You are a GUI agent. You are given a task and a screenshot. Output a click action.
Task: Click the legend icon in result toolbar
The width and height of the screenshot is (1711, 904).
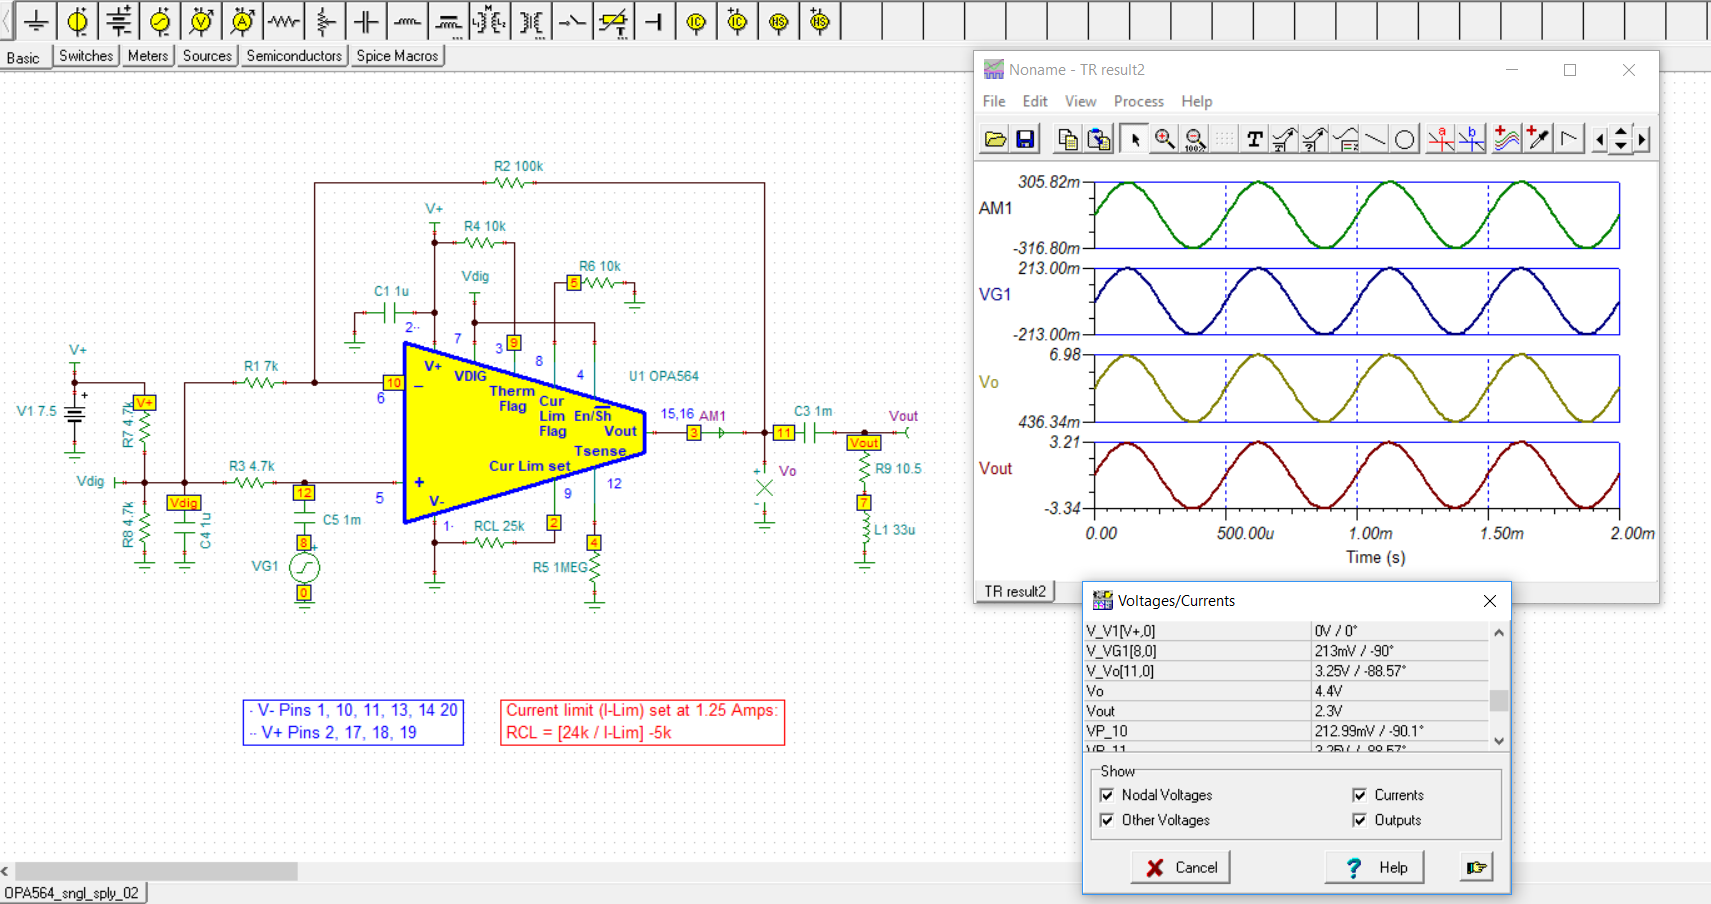tap(1346, 139)
